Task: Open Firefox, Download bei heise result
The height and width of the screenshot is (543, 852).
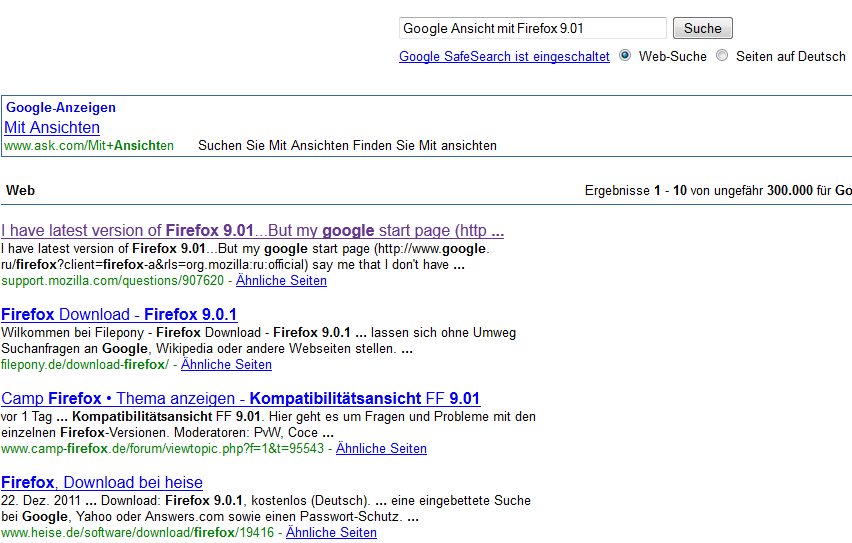Action: tap(102, 483)
